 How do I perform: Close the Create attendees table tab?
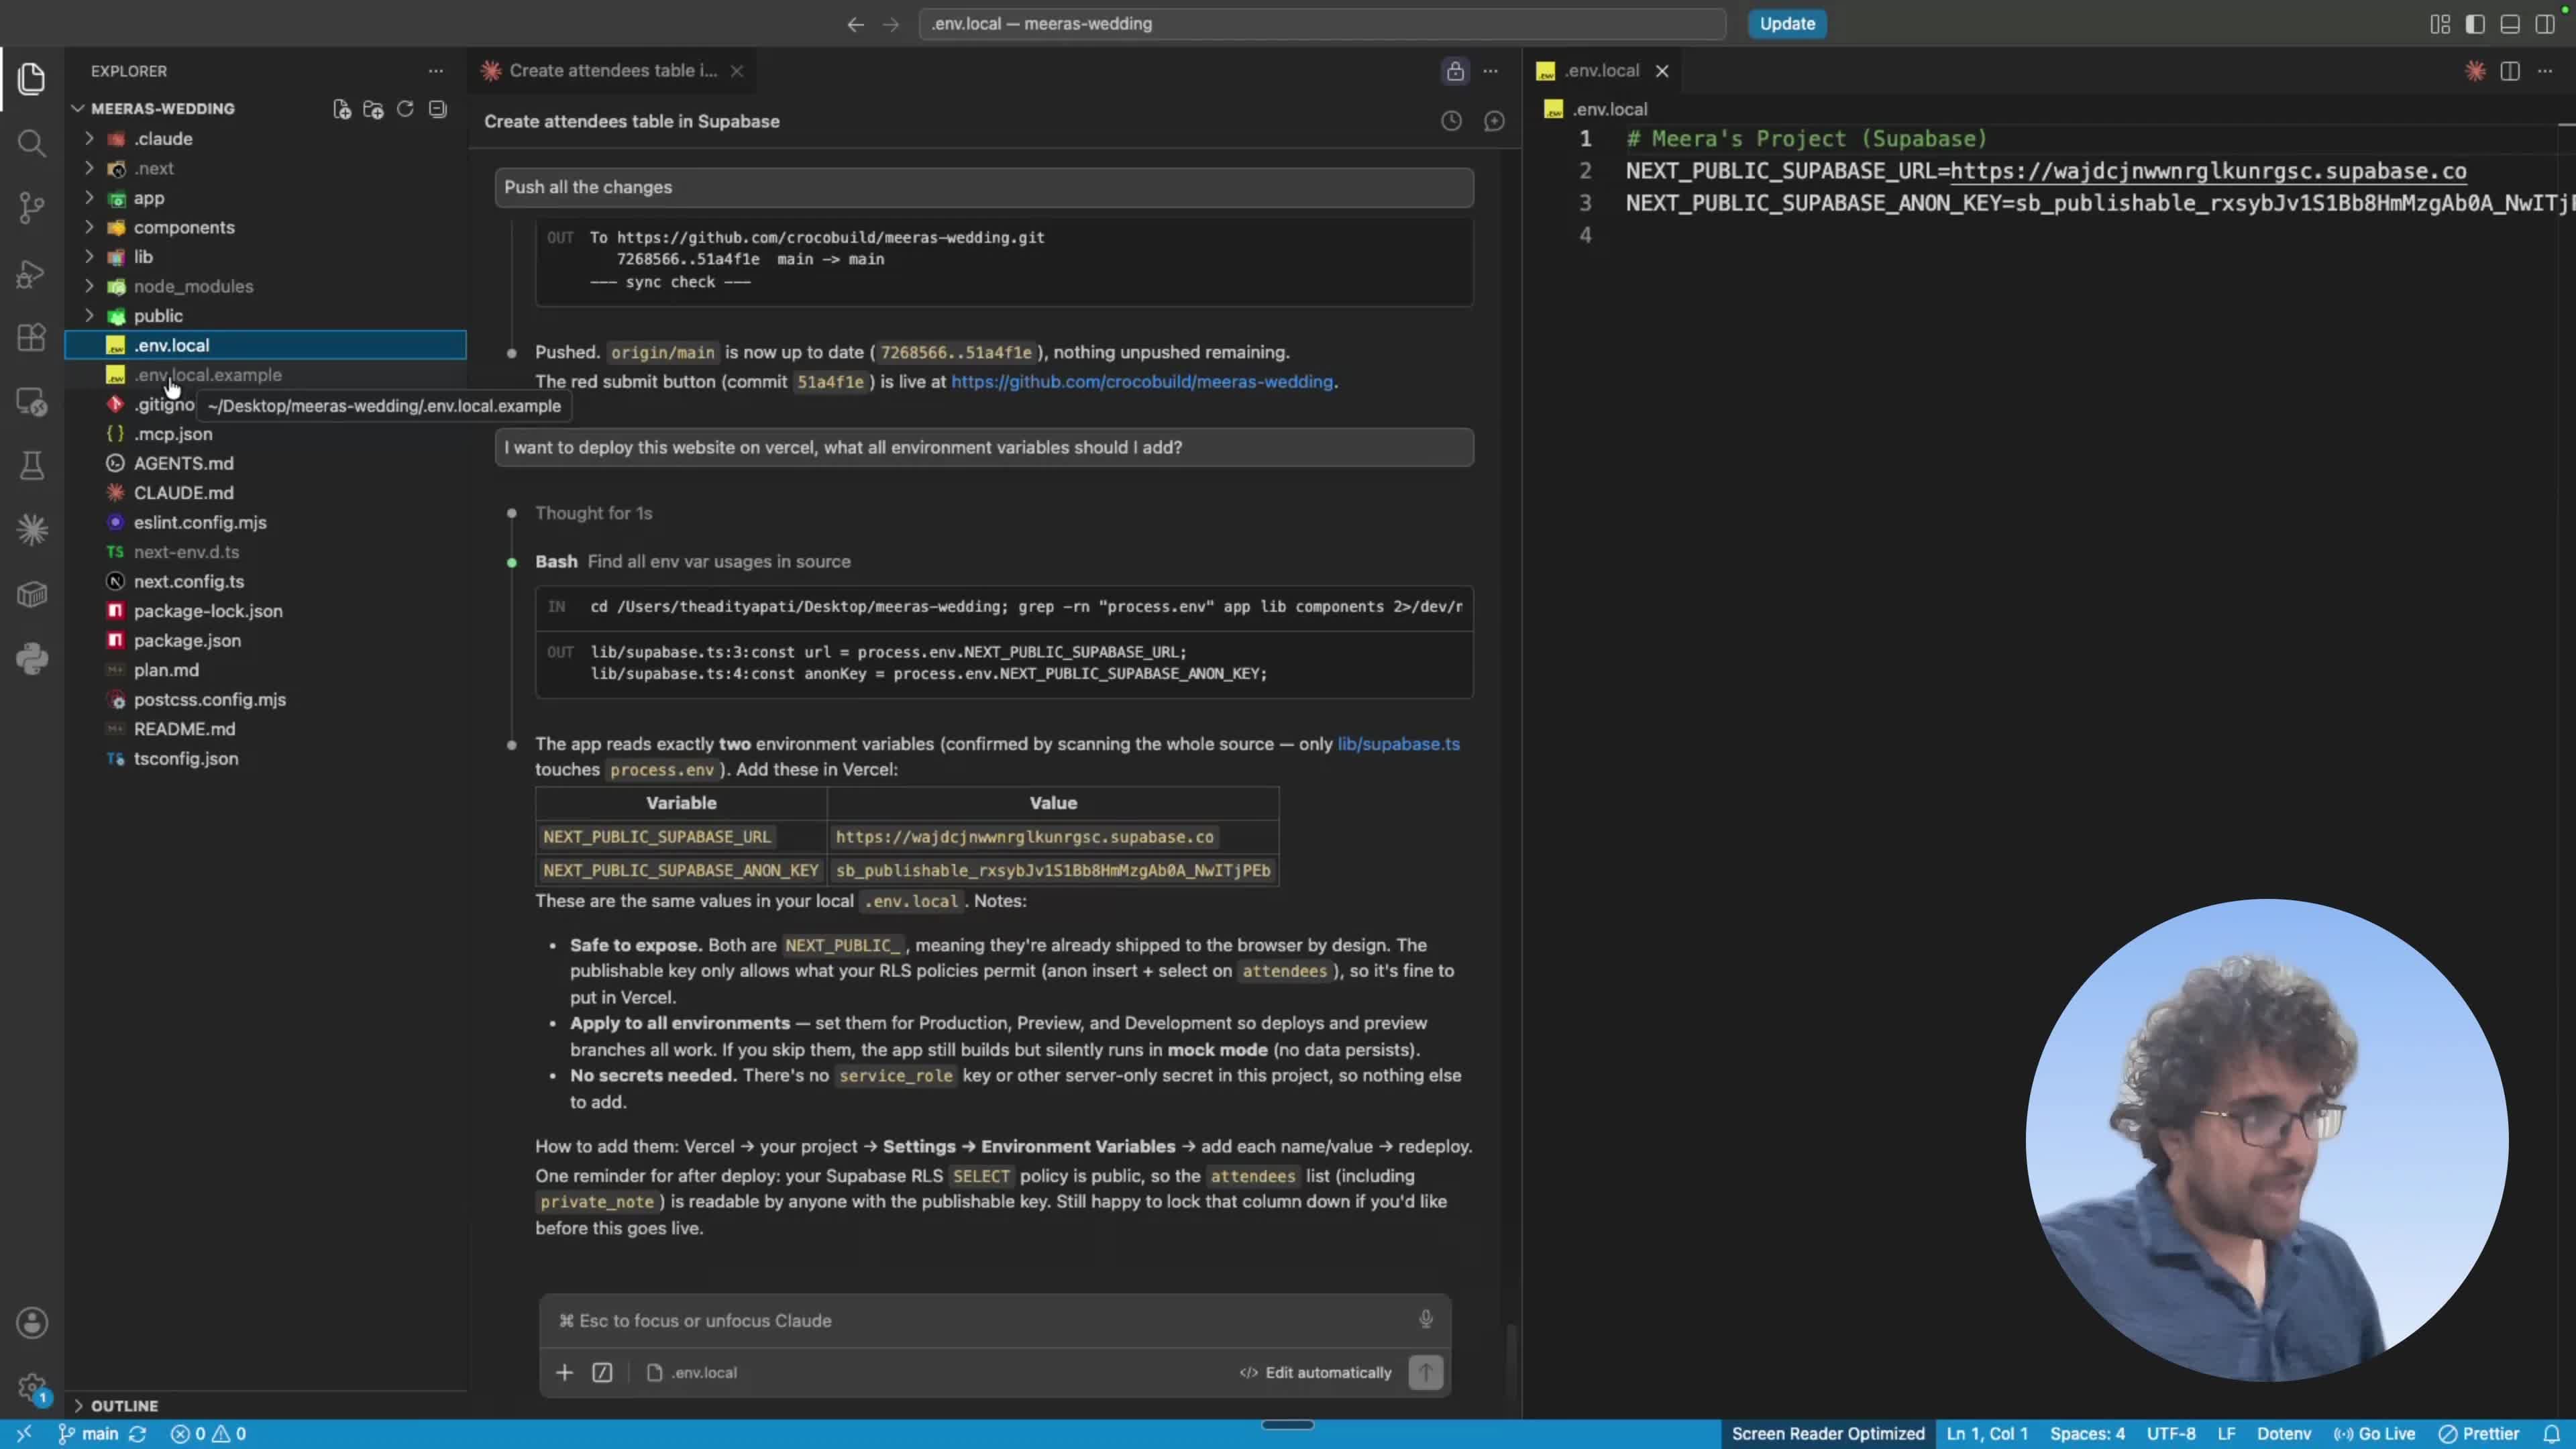[x=737, y=71]
